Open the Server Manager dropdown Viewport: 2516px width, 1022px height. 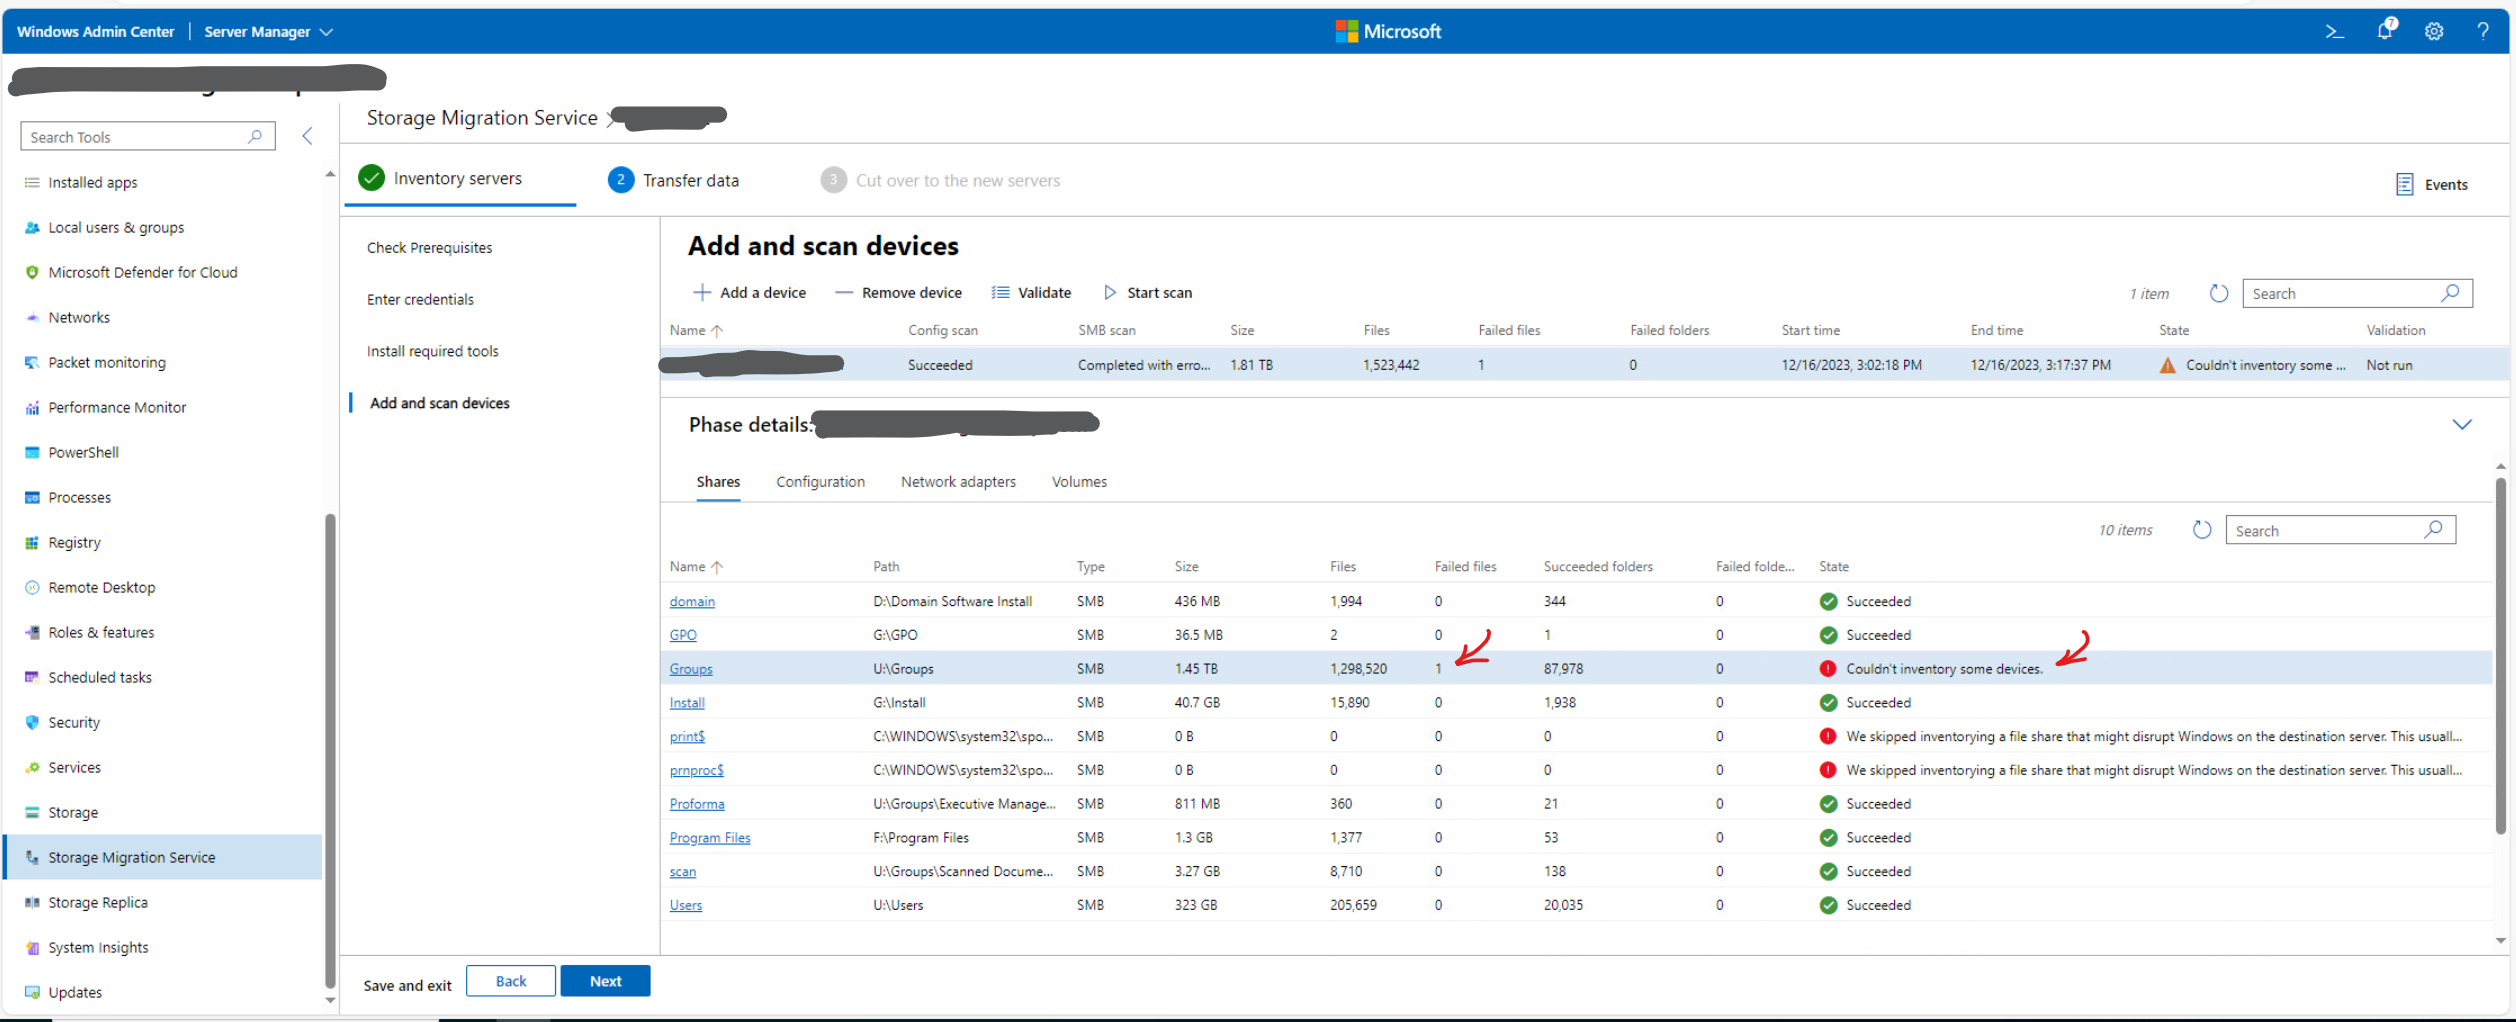point(268,32)
